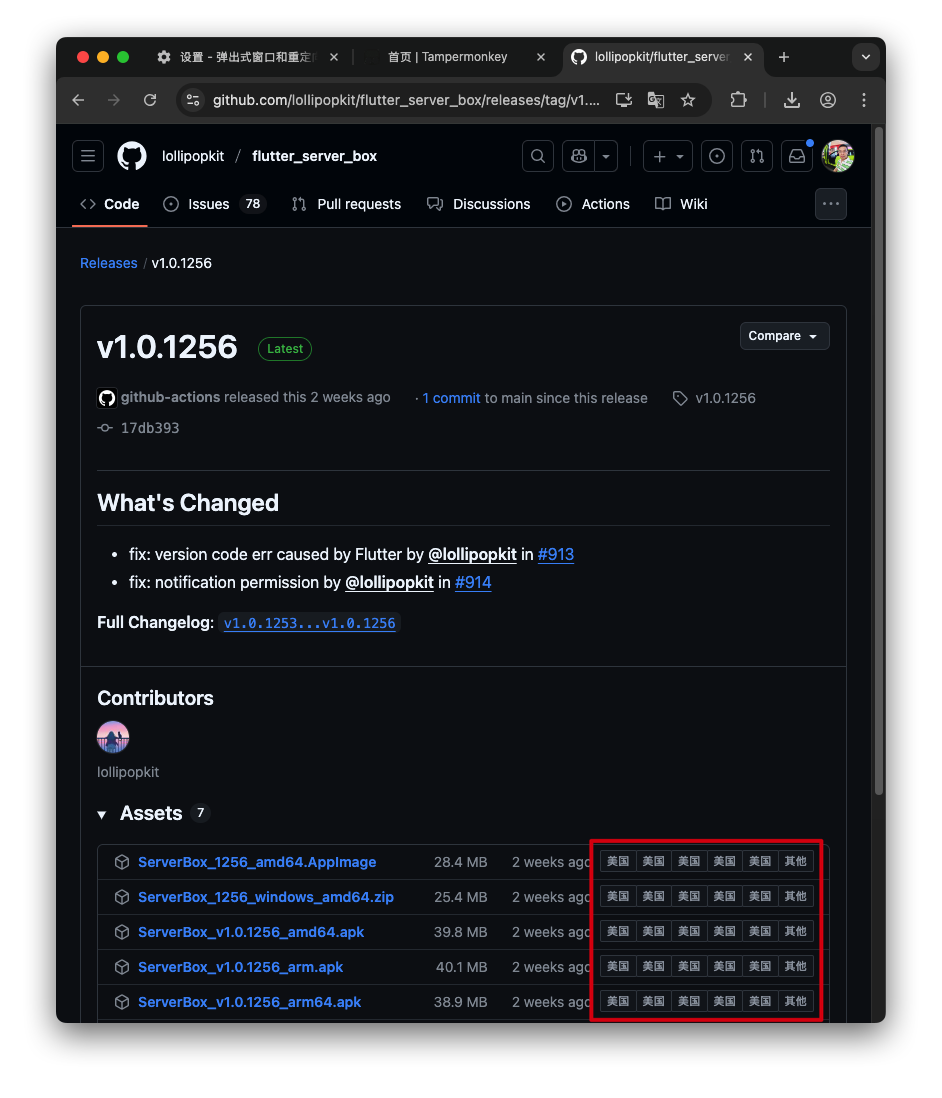This screenshot has width=942, height=1098.
Task: Open the issues icon in header
Action: click(x=716, y=156)
